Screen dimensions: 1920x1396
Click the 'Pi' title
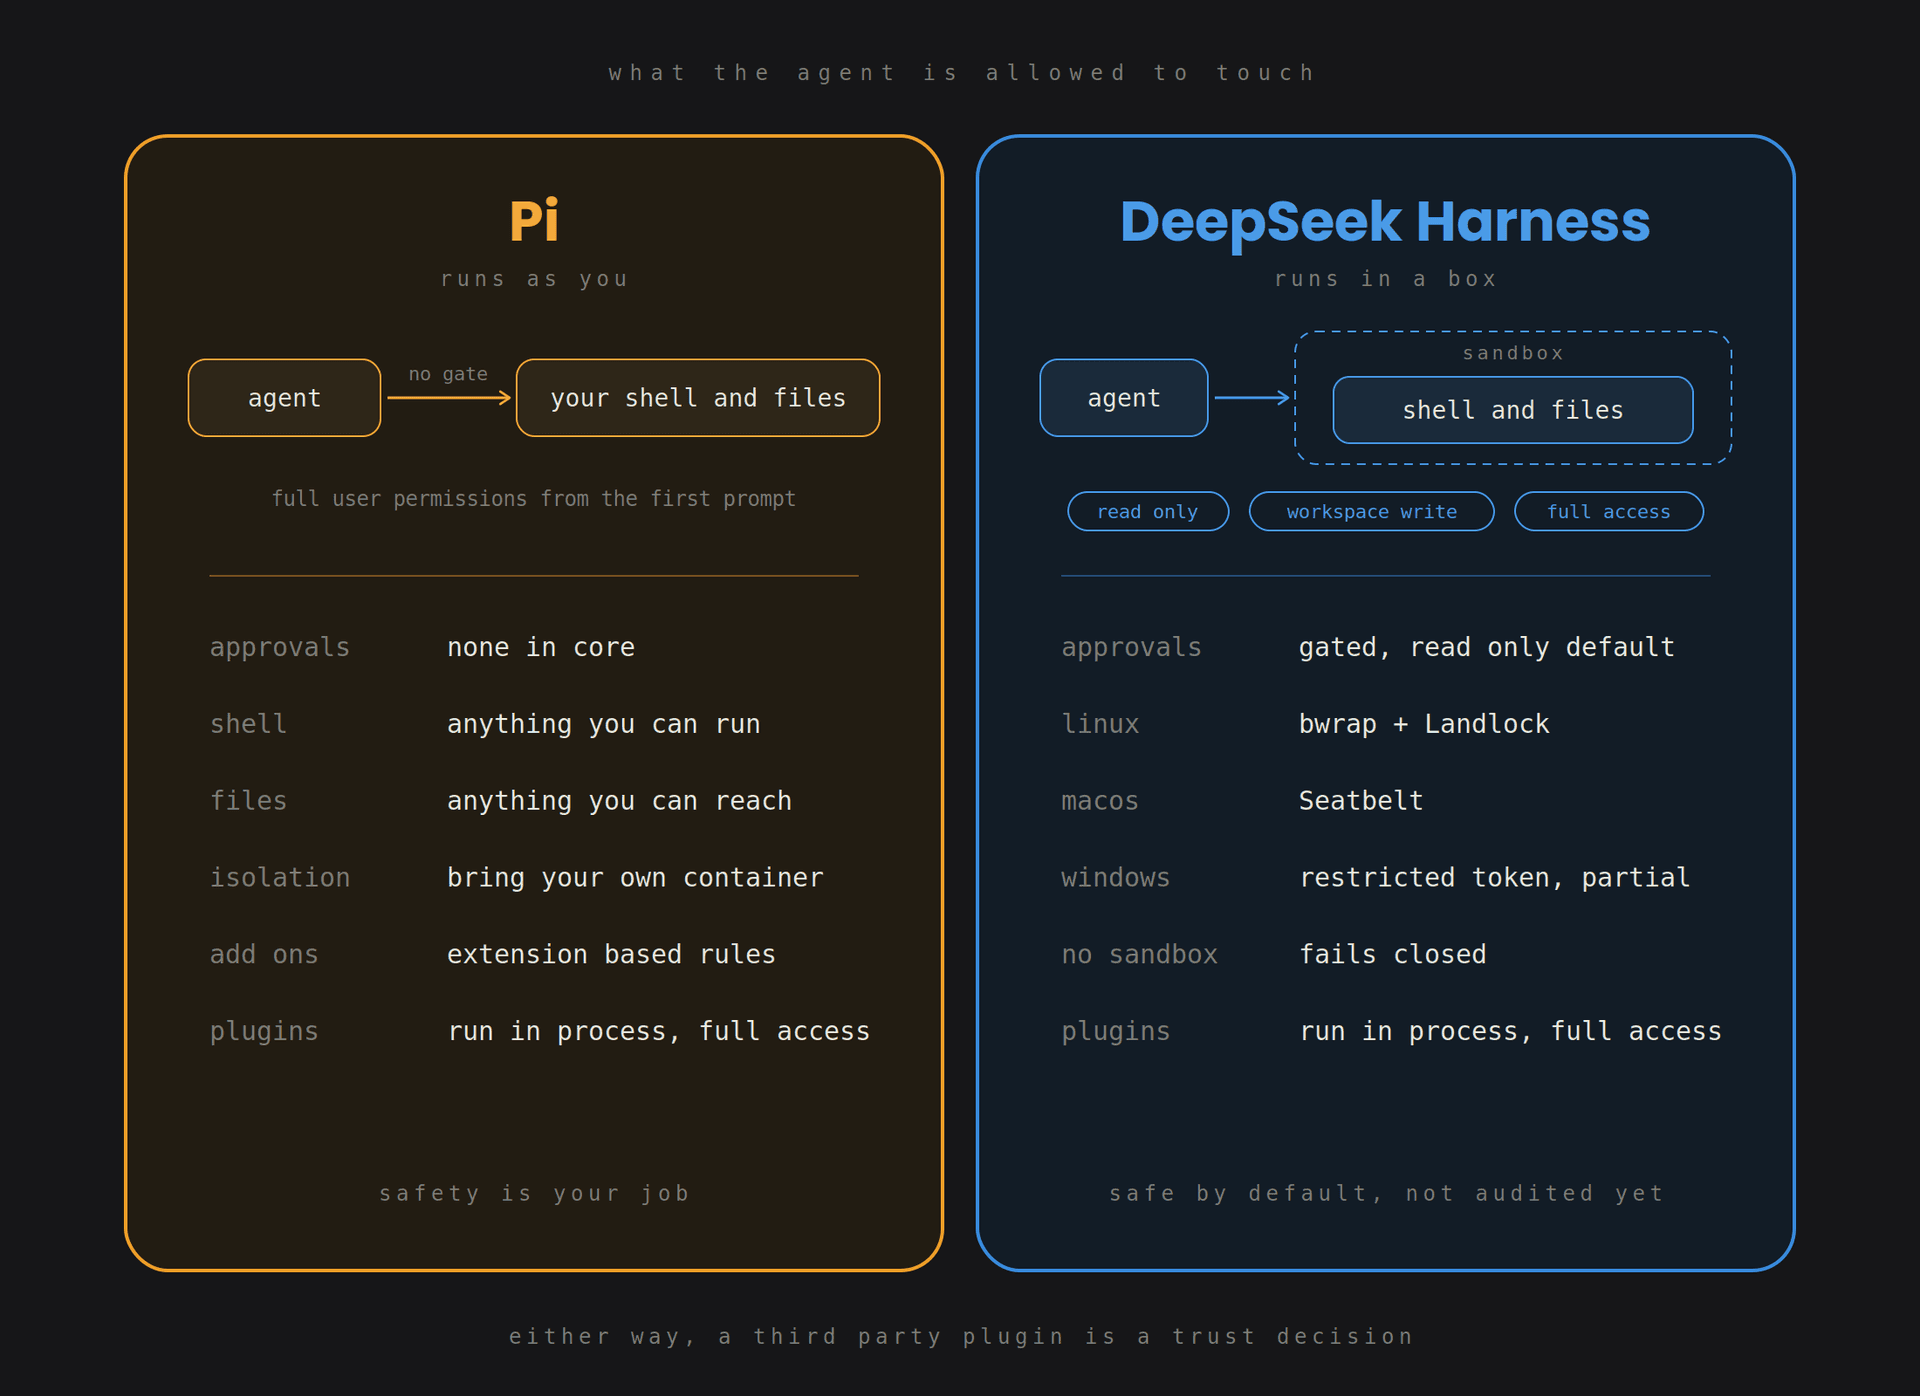534,221
